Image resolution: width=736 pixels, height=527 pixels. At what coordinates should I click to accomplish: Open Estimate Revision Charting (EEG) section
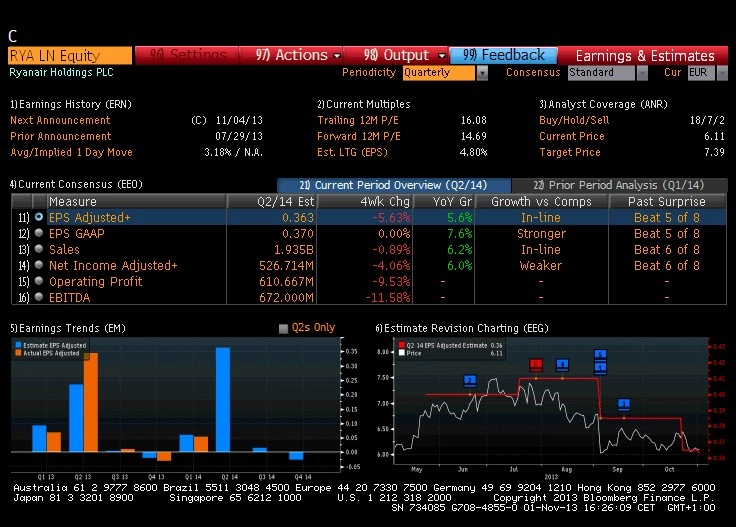[x=462, y=328]
